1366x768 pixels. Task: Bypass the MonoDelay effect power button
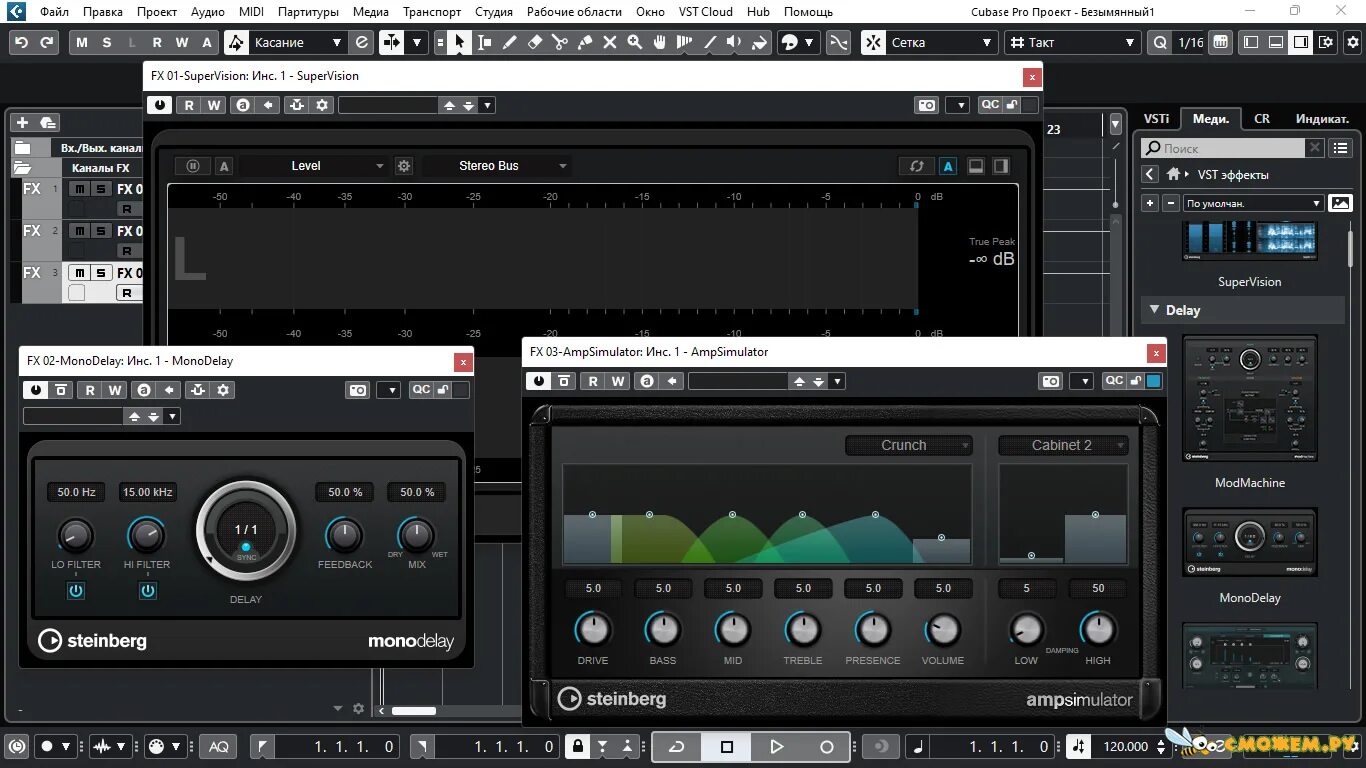point(36,390)
